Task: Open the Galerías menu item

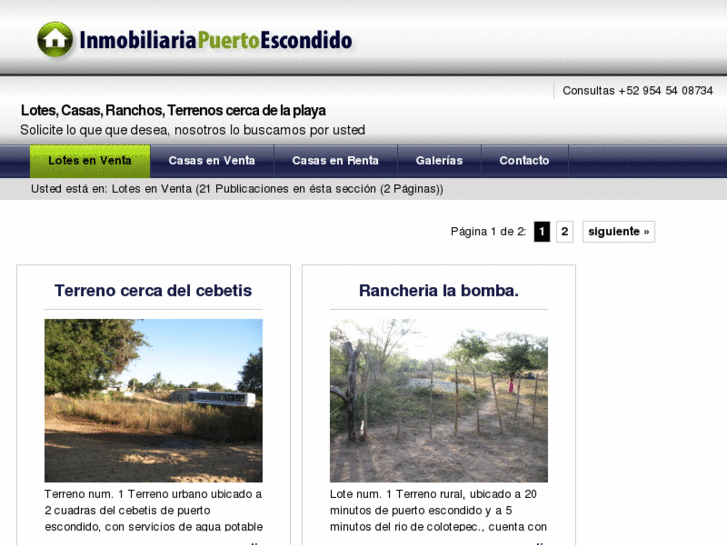Action: [x=439, y=160]
